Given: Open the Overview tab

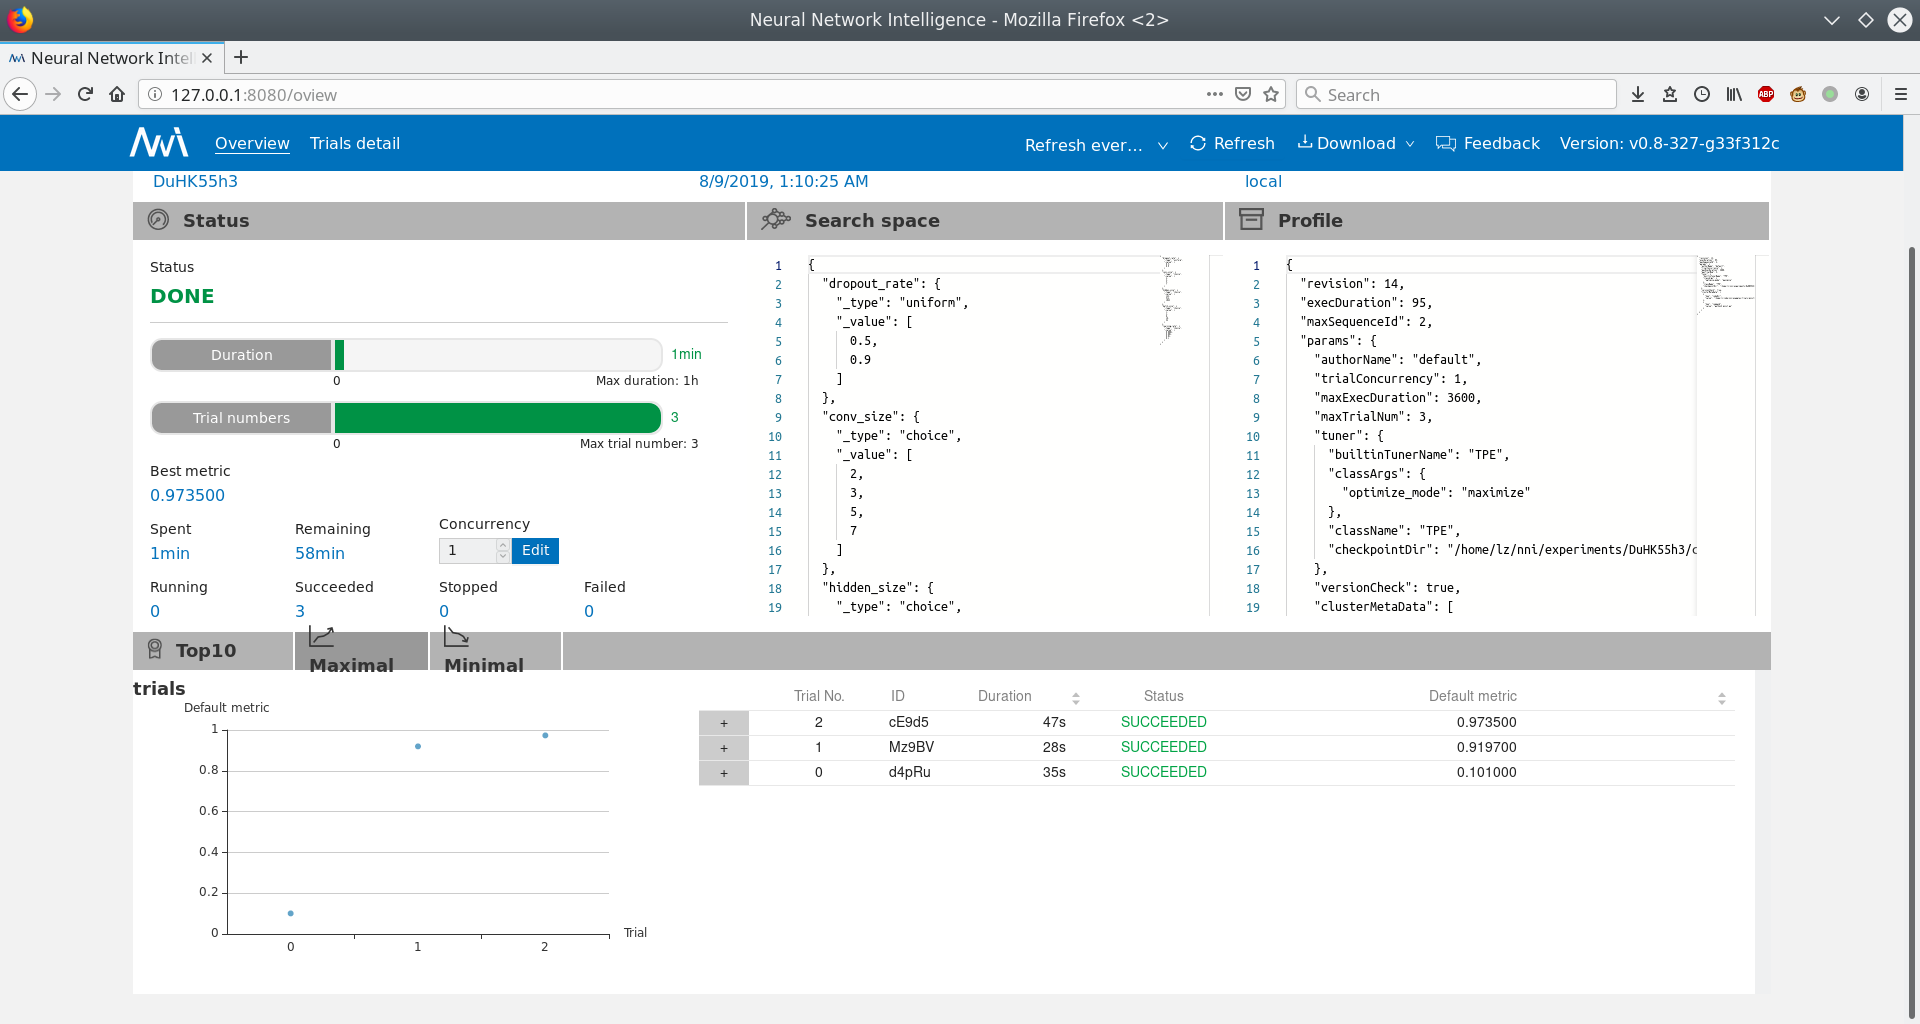Looking at the screenshot, I should tap(252, 143).
